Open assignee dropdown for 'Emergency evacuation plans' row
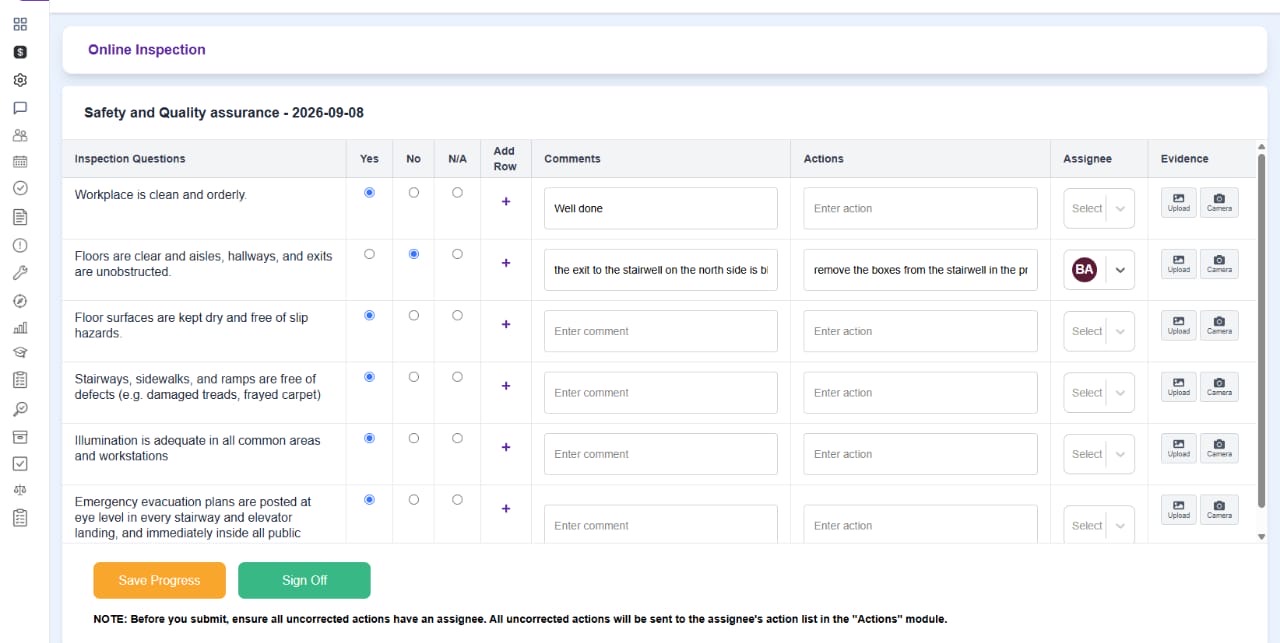1280x643 pixels. point(1099,525)
